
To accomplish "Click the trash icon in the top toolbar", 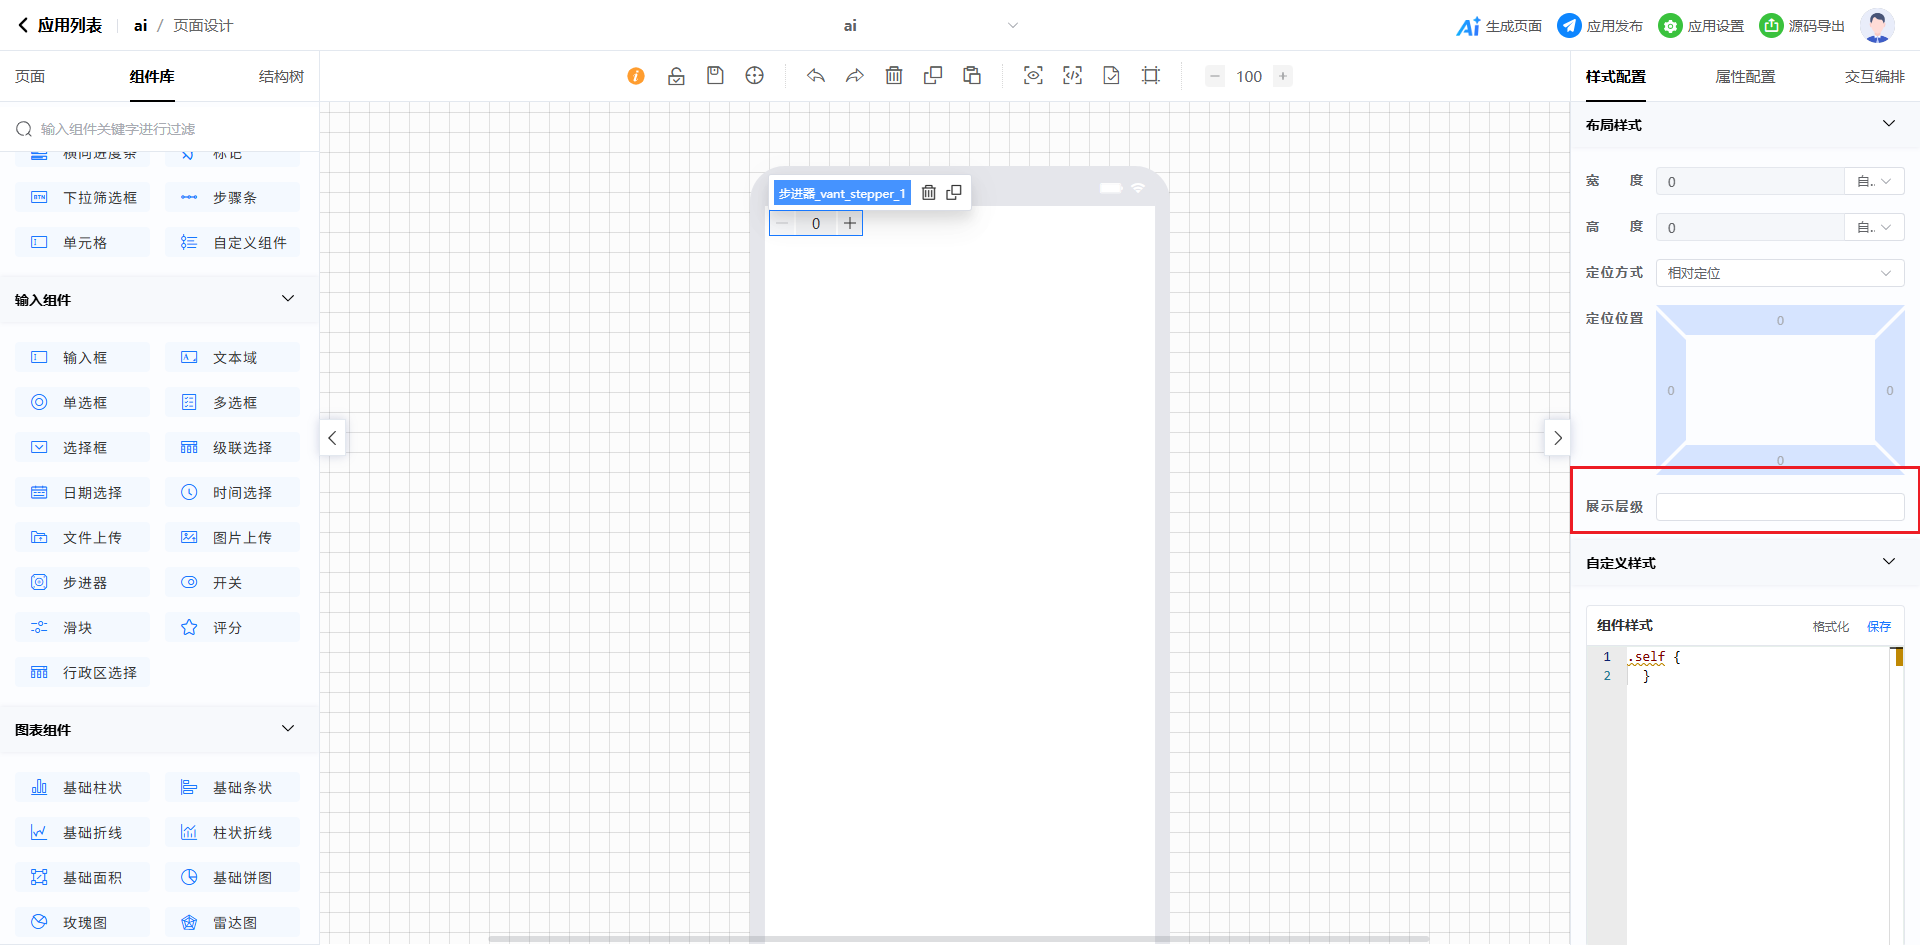I will tap(894, 76).
